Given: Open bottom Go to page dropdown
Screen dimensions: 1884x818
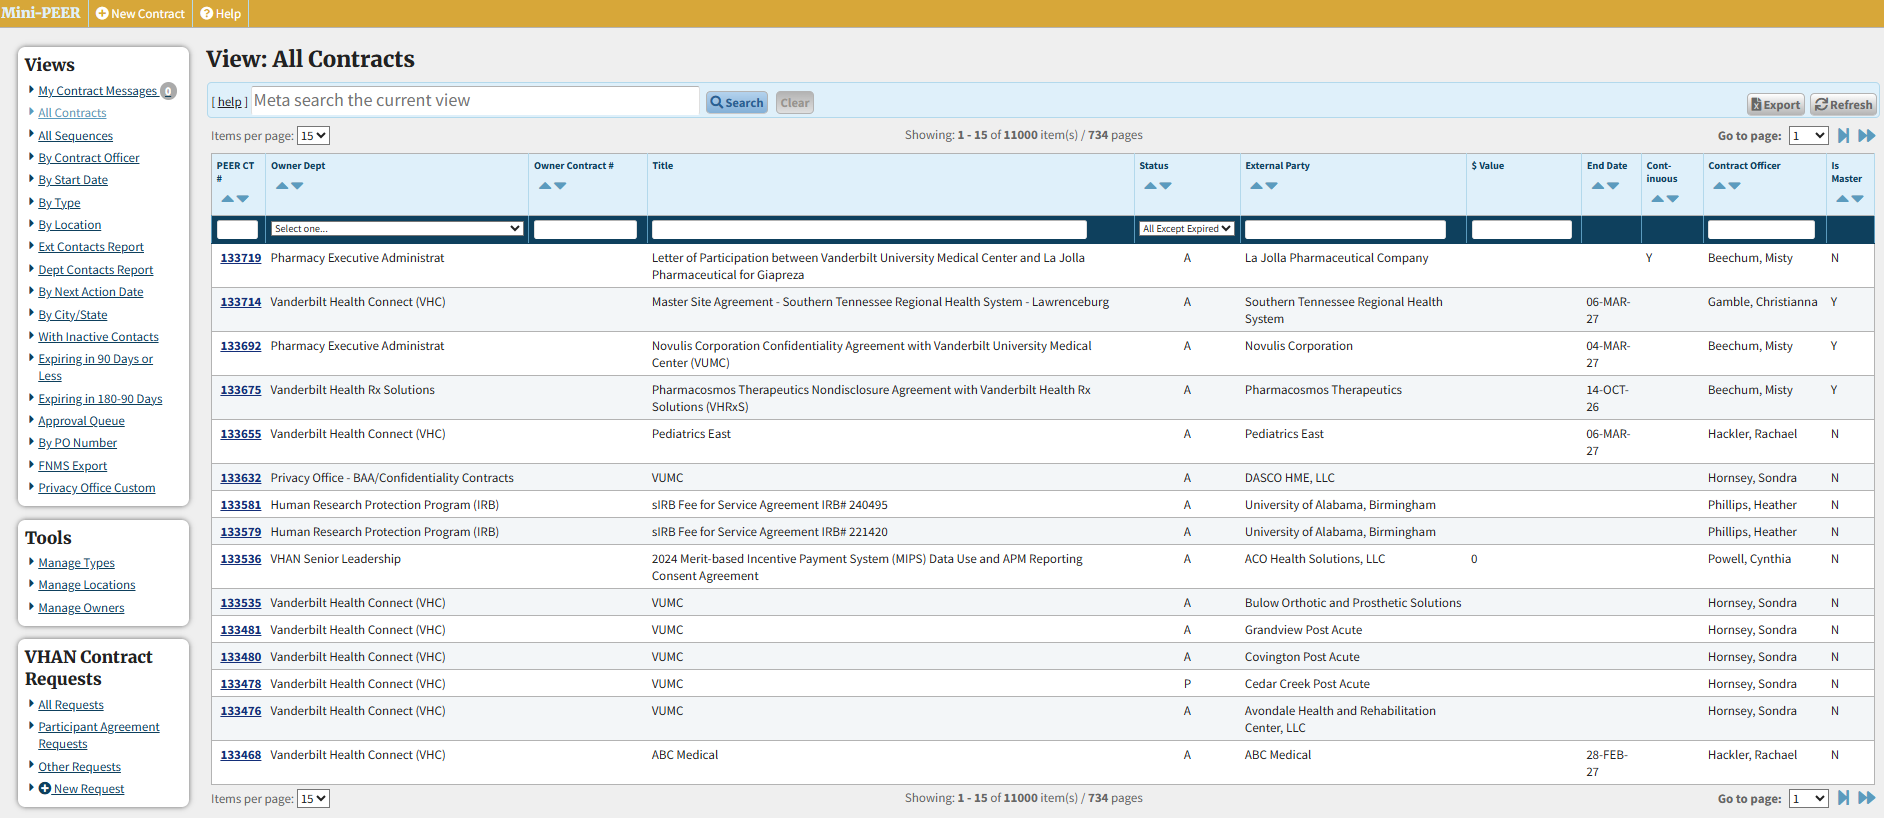Looking at the screenshot, I should pos(1809,798).
